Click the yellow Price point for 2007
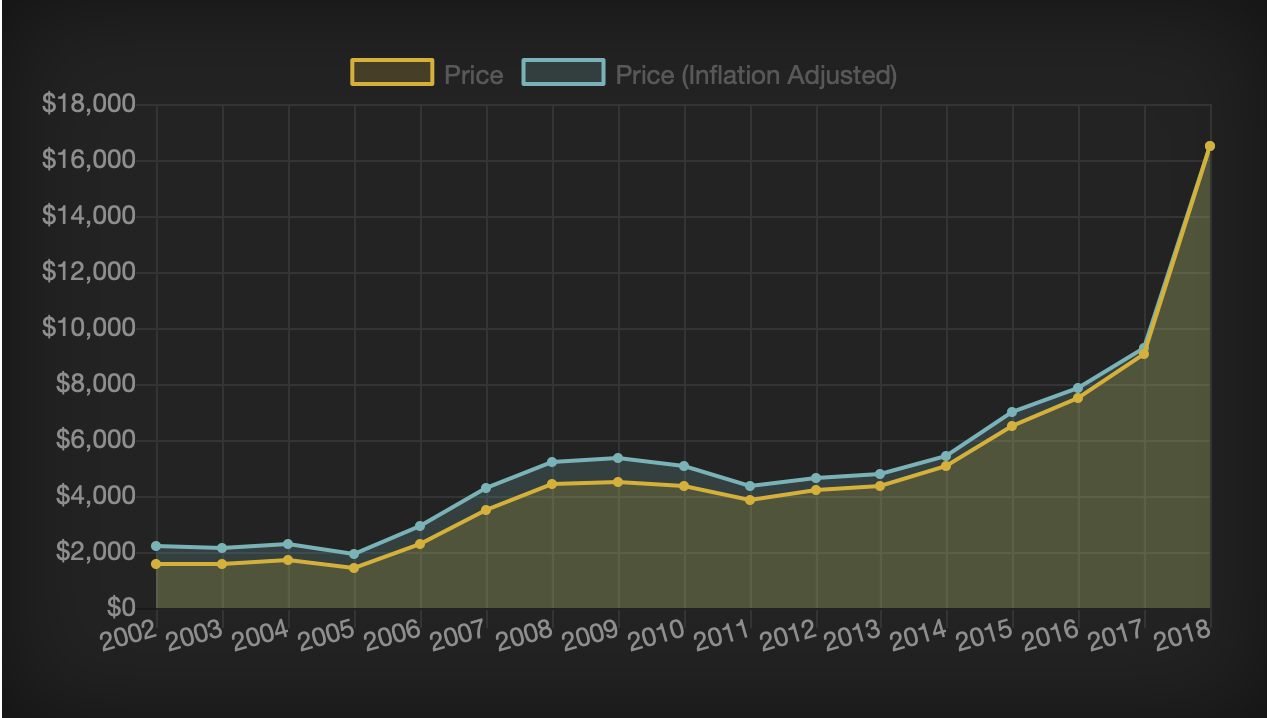This screenshot has height=718, width=1270. point(486,510)
